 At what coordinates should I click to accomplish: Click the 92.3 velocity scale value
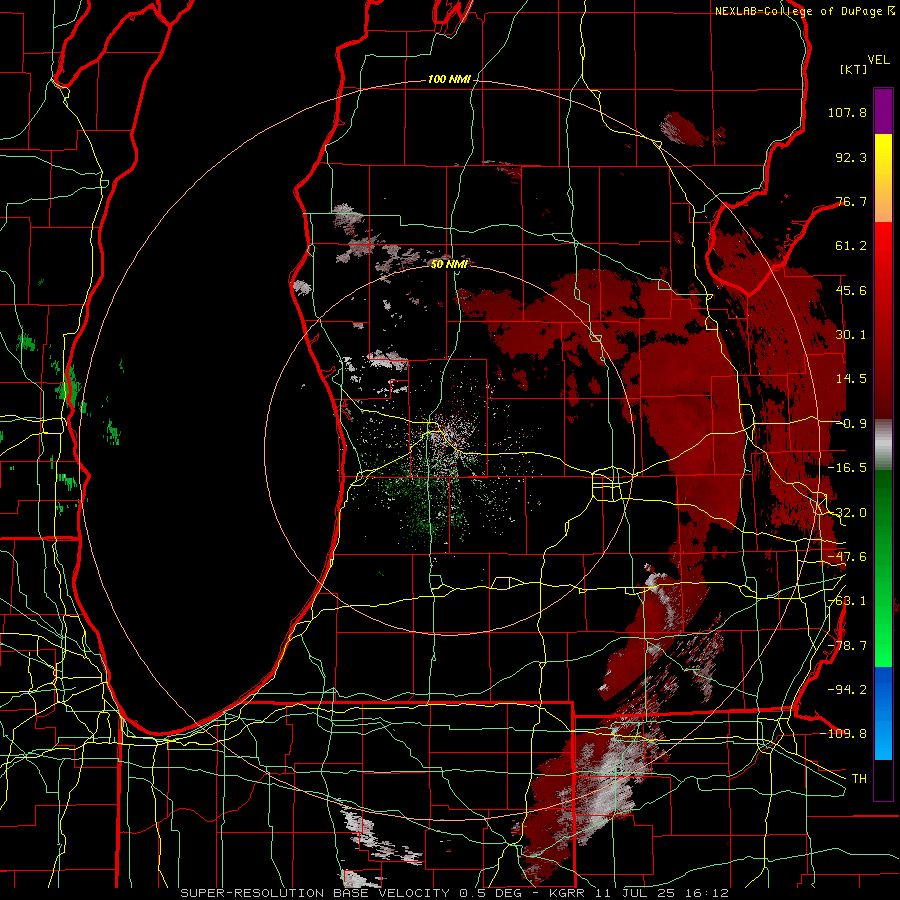[851, 157]
